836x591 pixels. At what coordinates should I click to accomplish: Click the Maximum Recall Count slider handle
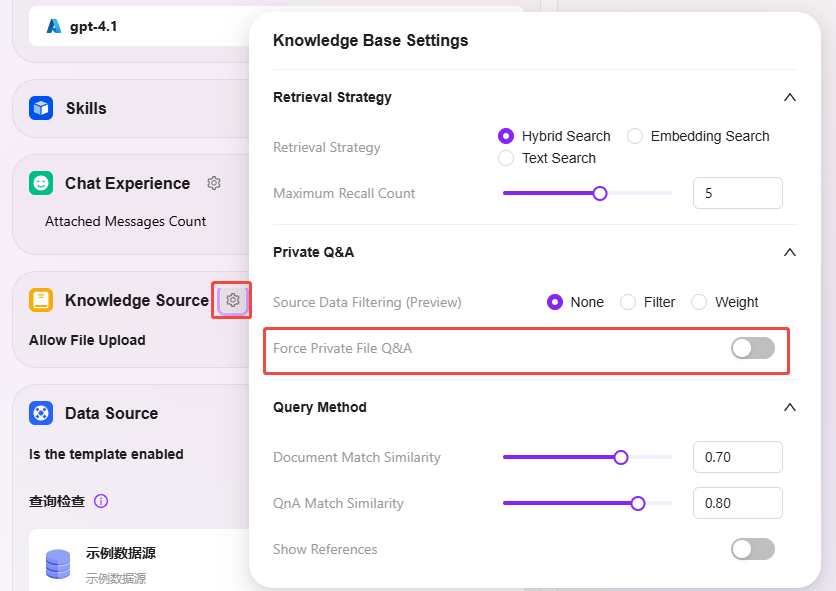[x=600, y=193]
